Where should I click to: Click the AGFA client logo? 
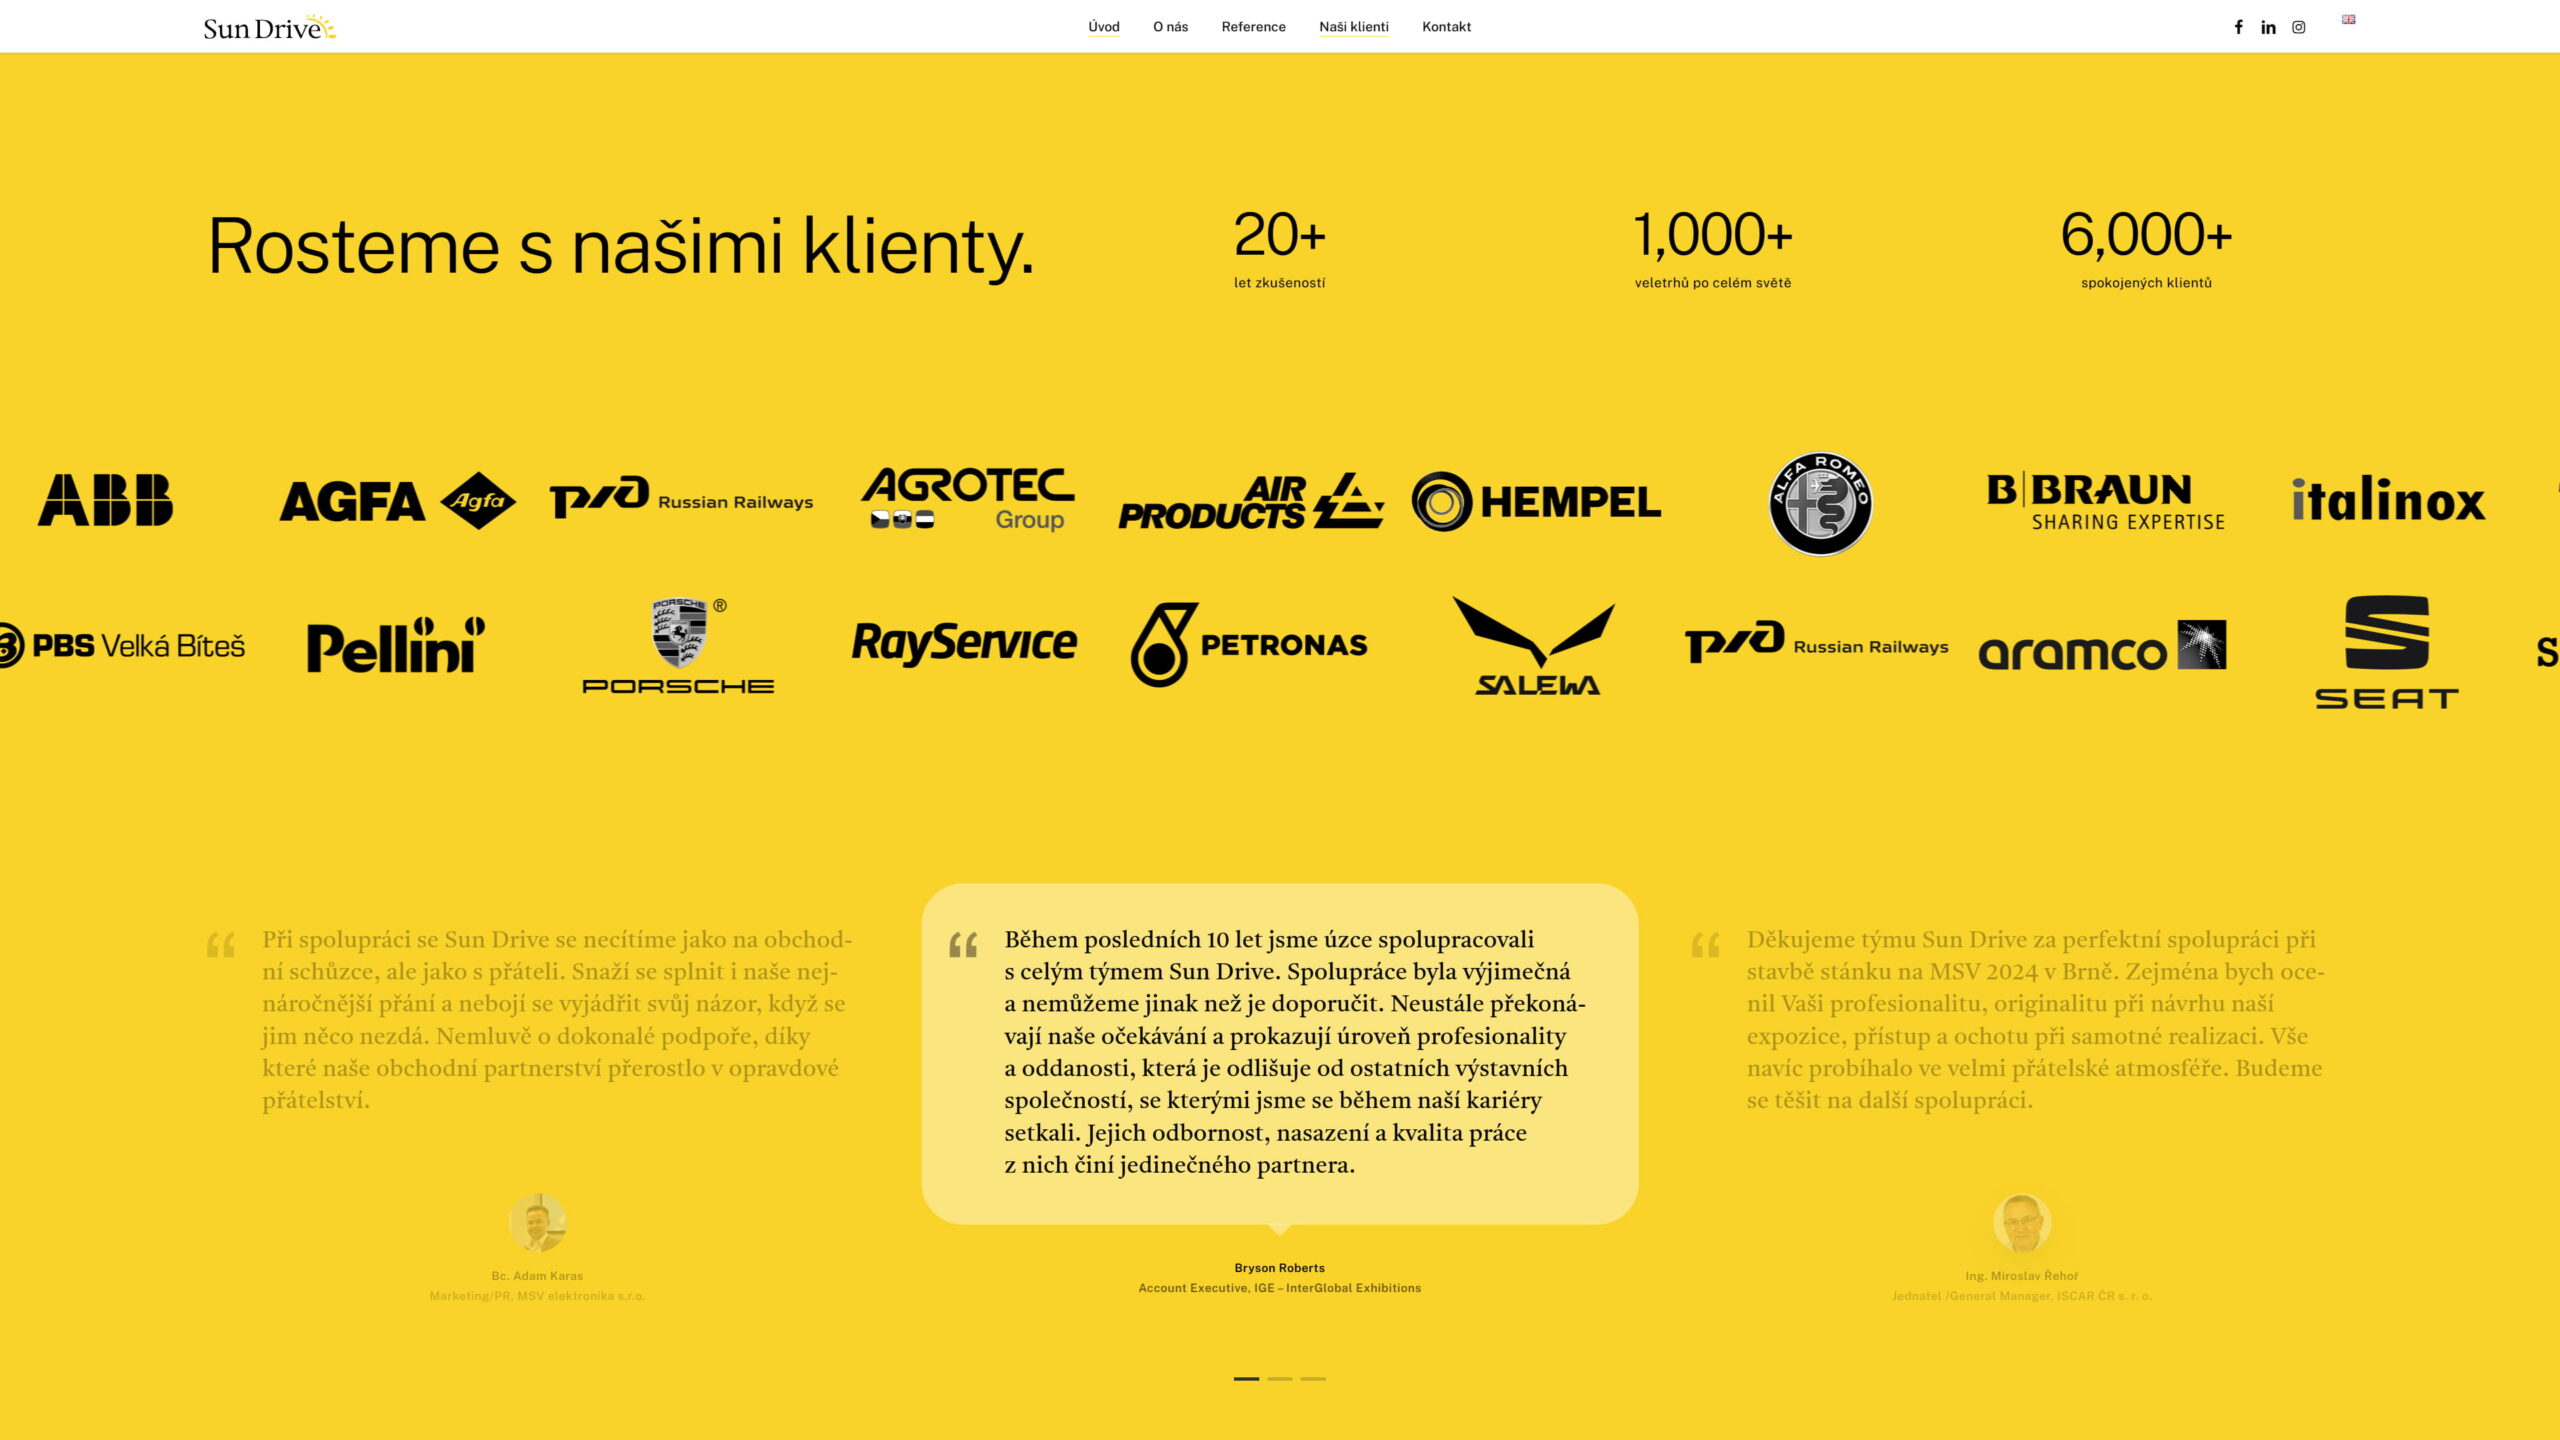coord(398,501)
